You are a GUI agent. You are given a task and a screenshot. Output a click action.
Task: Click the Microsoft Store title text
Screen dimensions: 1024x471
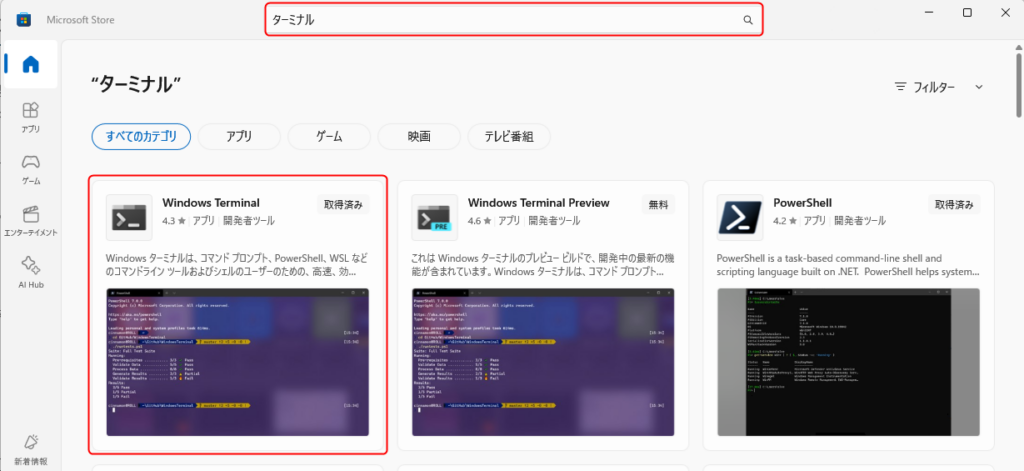80,20
